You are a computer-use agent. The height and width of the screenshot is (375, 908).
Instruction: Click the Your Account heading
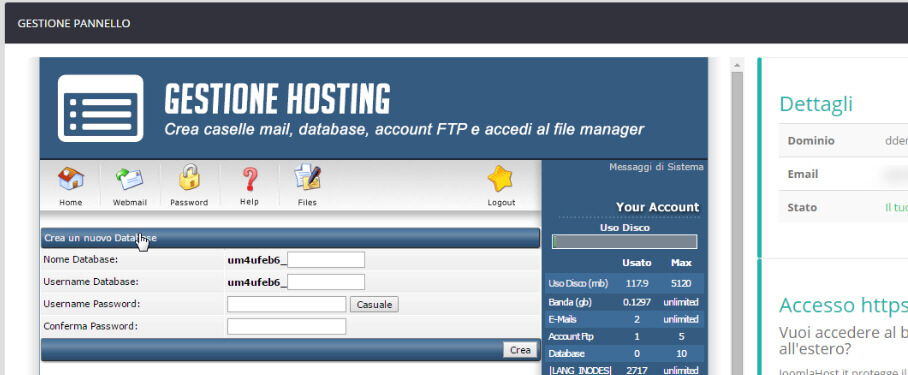tap(657, 207)
